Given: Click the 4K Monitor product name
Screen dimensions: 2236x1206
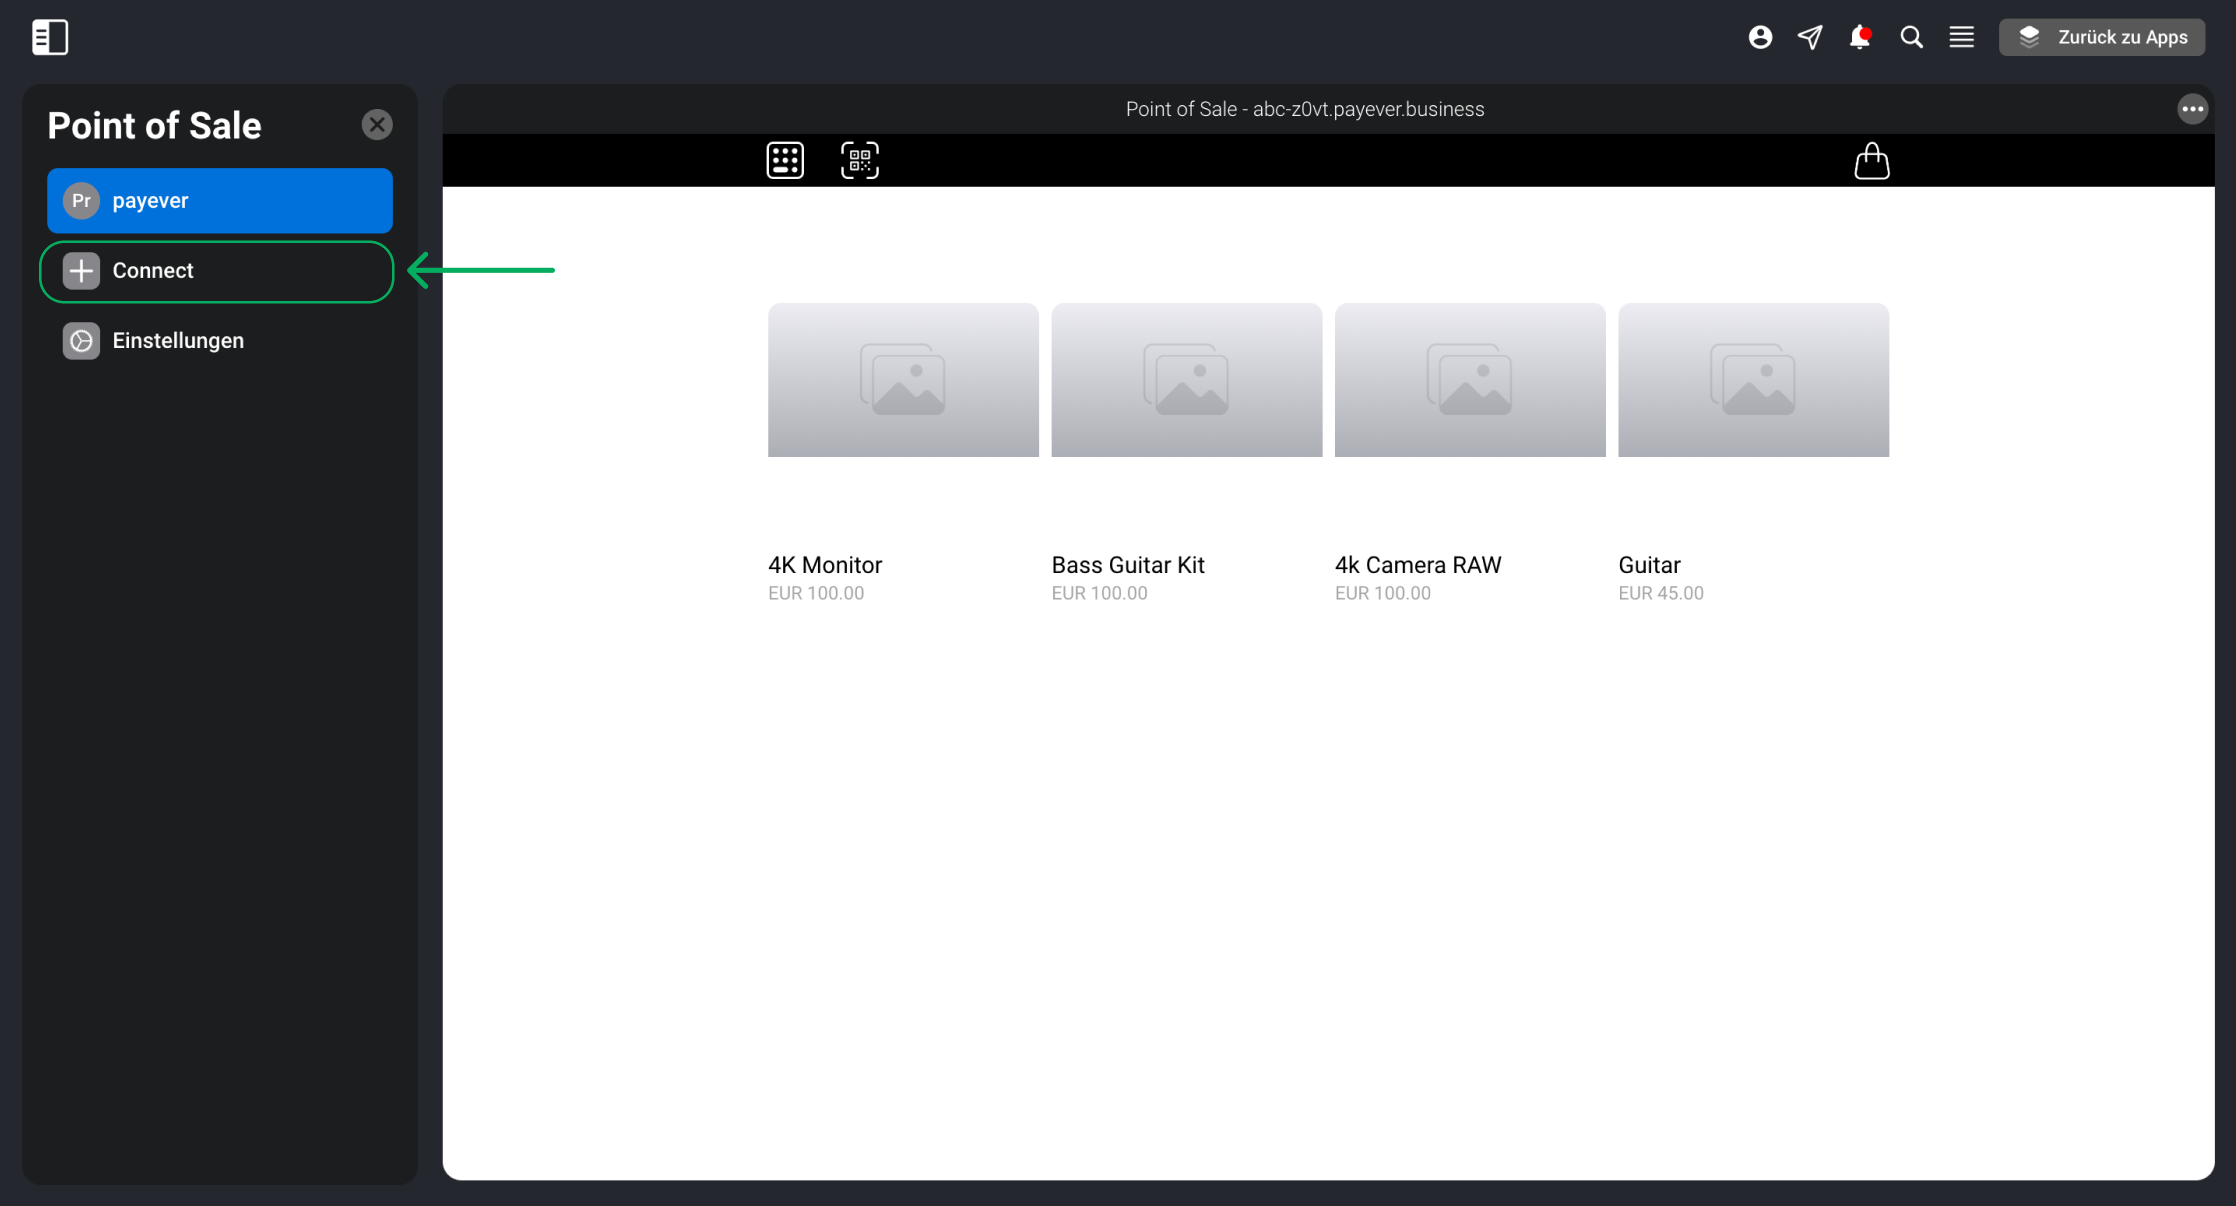Looking at the screenshot, I should pyautogui.click(x=825, y=565).
